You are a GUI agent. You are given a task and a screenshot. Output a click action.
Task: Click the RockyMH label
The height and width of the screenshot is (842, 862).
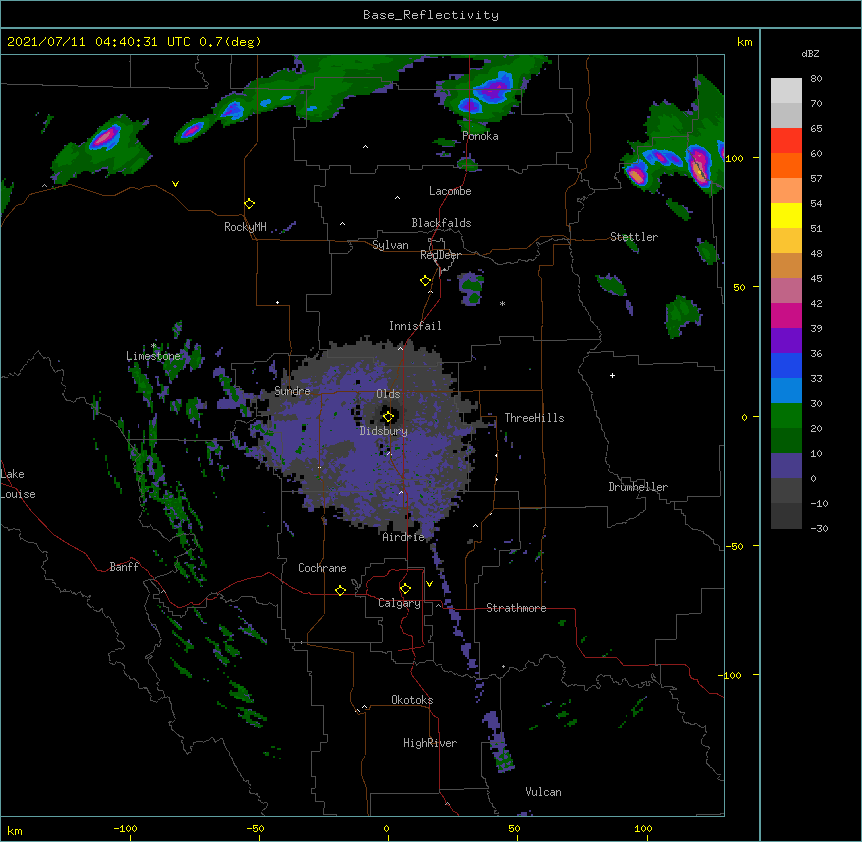tap(245, 227)
